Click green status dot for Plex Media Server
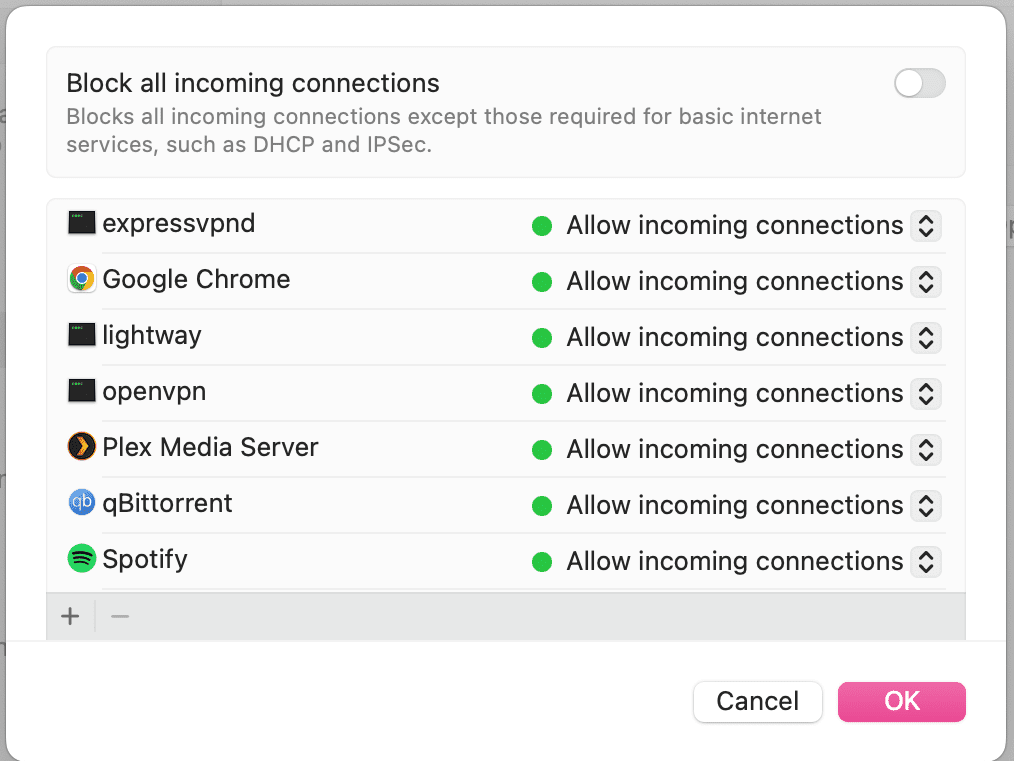1014x761 pixels. [541, 450]
